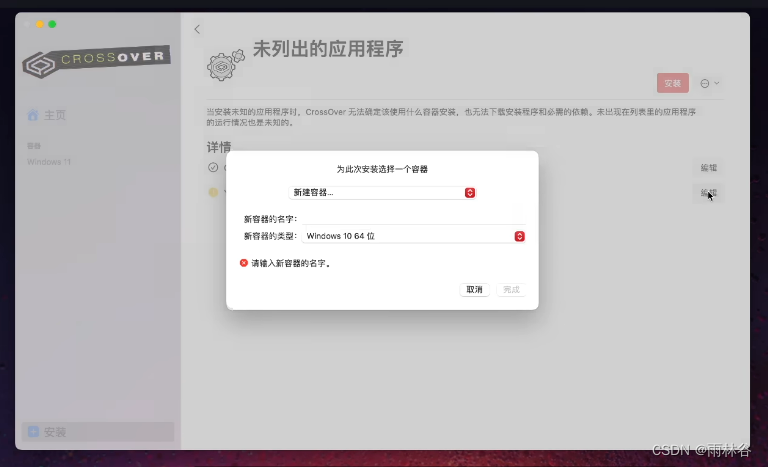This screenshot has width=768, height=467.
Task: Click the dialog title '为此次安装选择一个容器'
Action: click(382, 169)
